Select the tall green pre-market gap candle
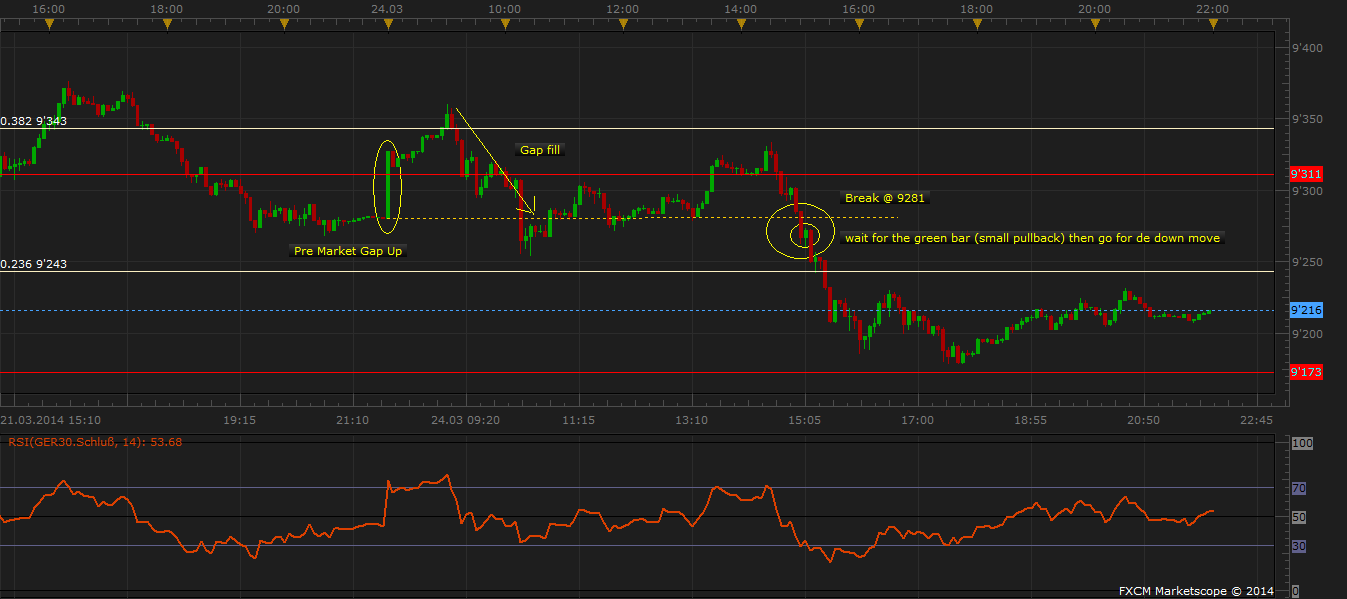The image size is (1347, 599). (388, 185)
